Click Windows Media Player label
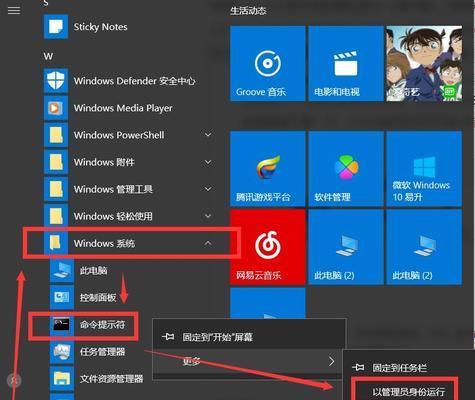 point(123,108)
